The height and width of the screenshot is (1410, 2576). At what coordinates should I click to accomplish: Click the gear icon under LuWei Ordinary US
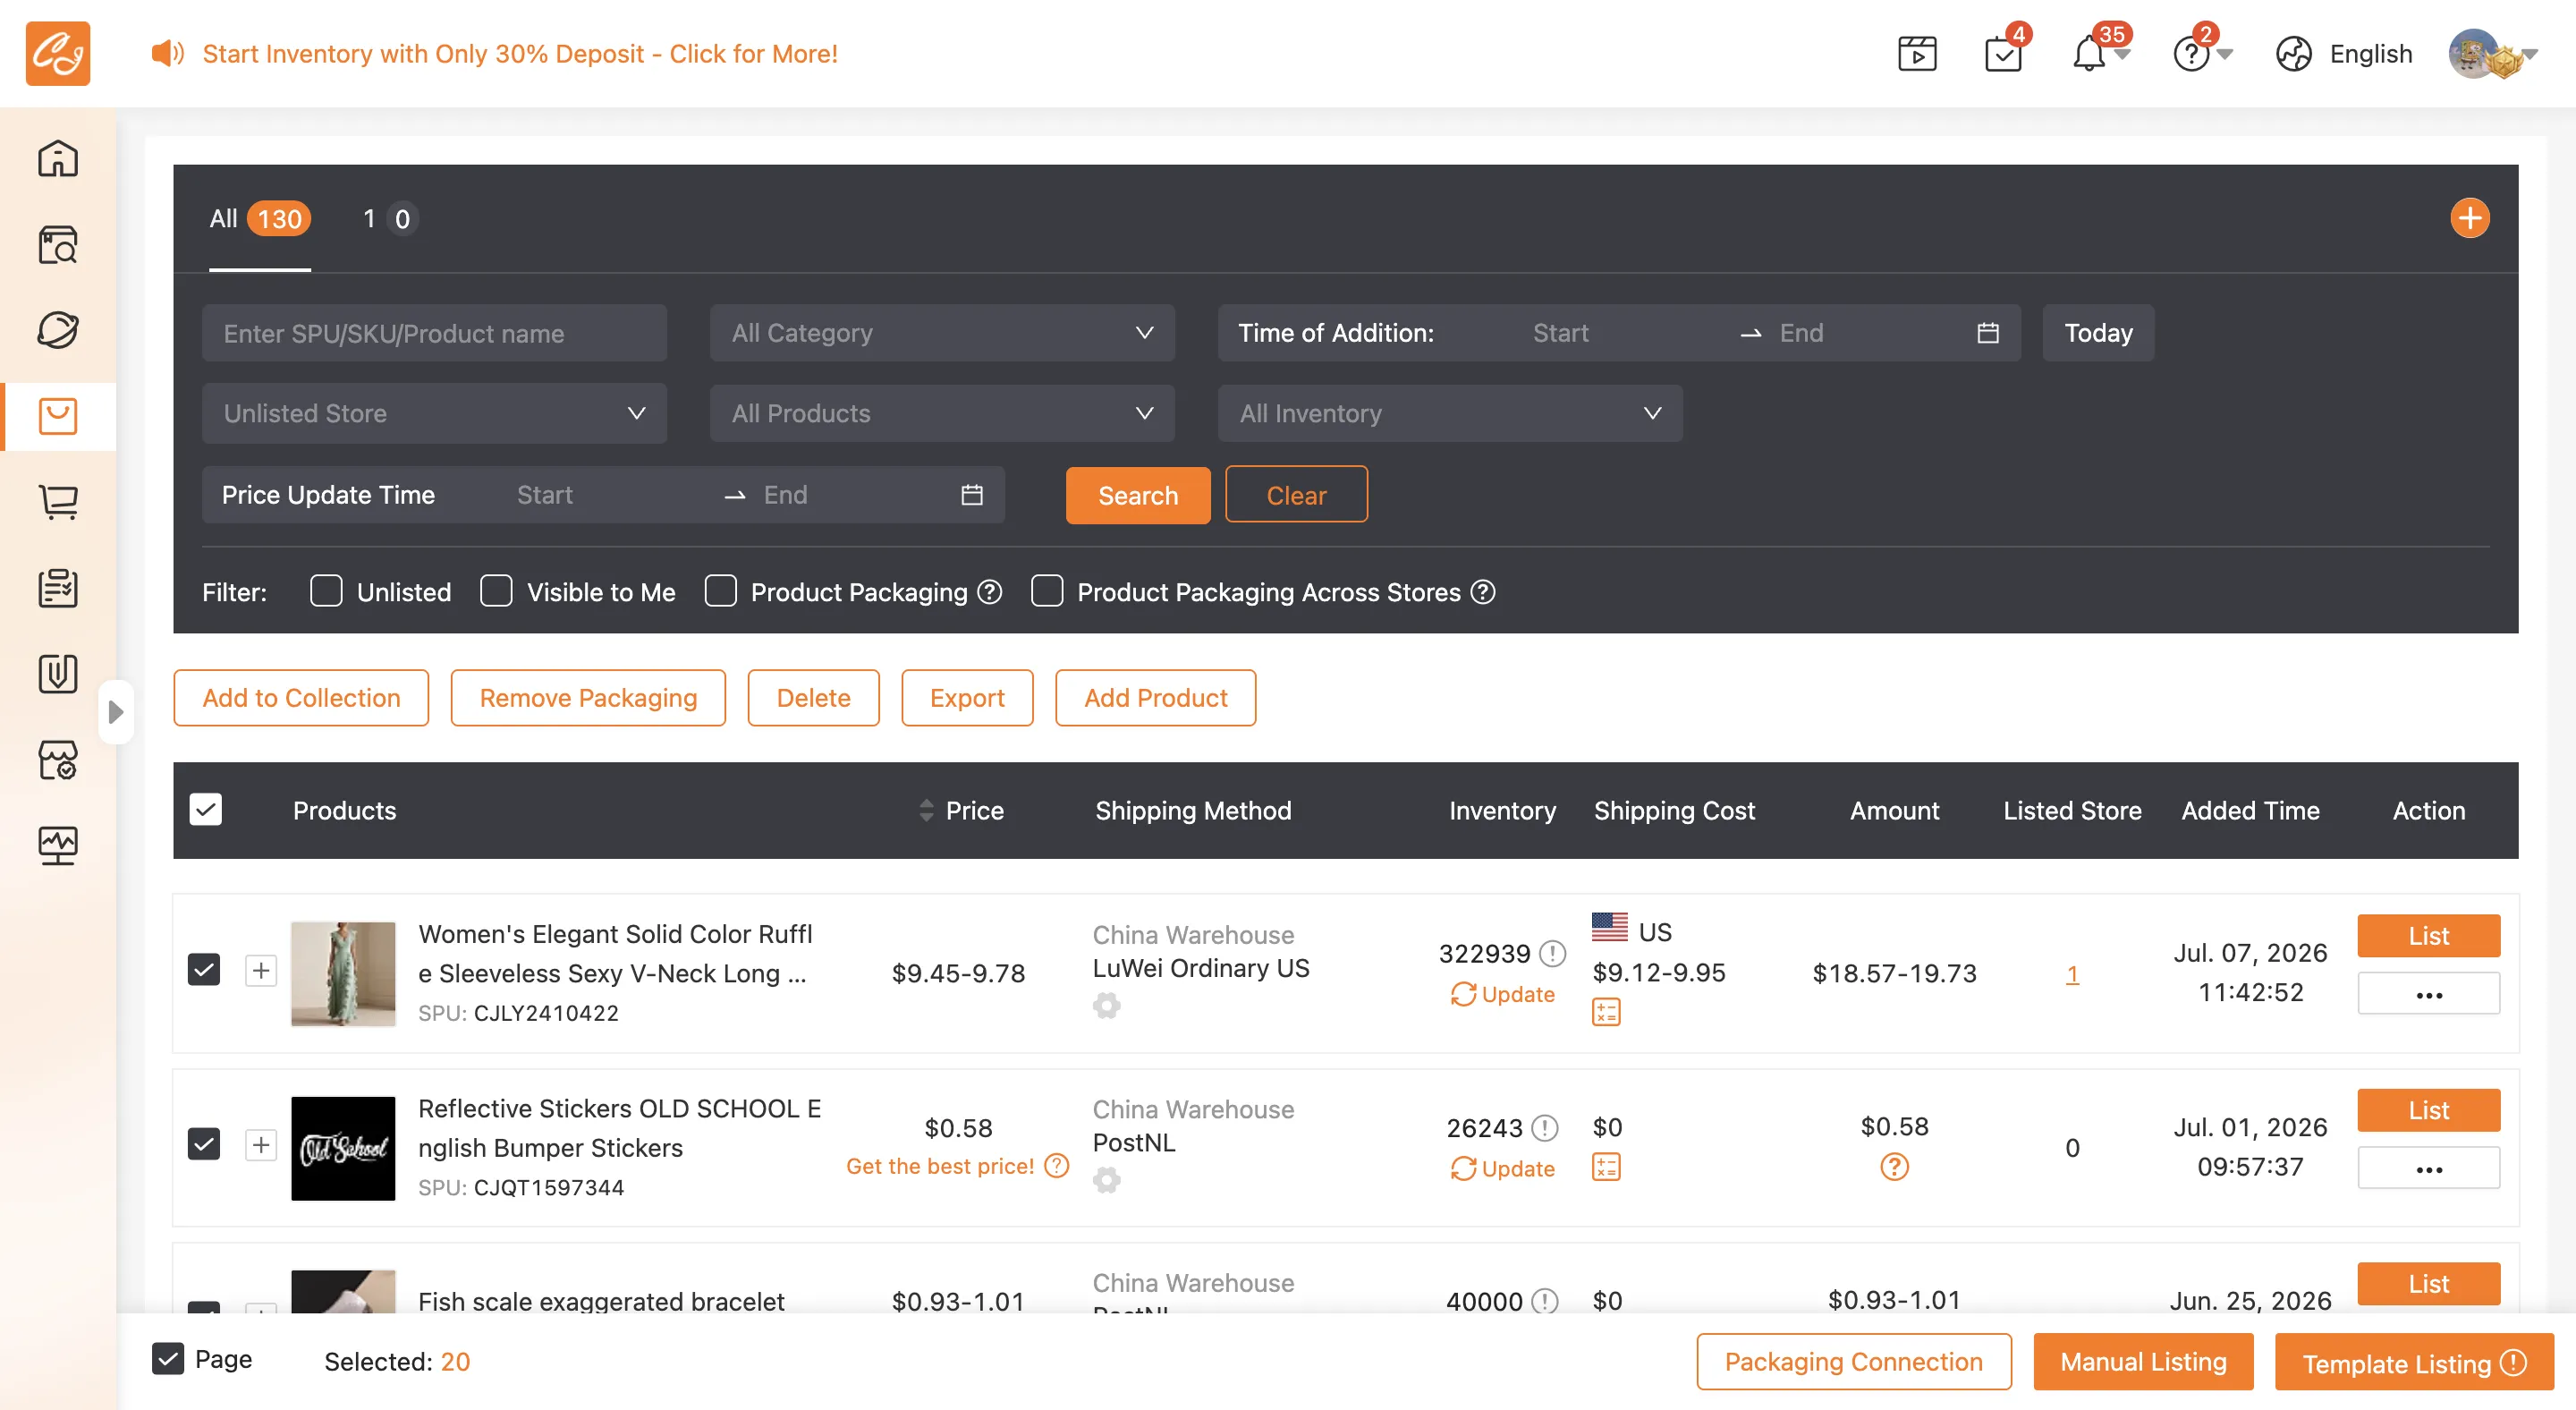coord(1106,1005)
